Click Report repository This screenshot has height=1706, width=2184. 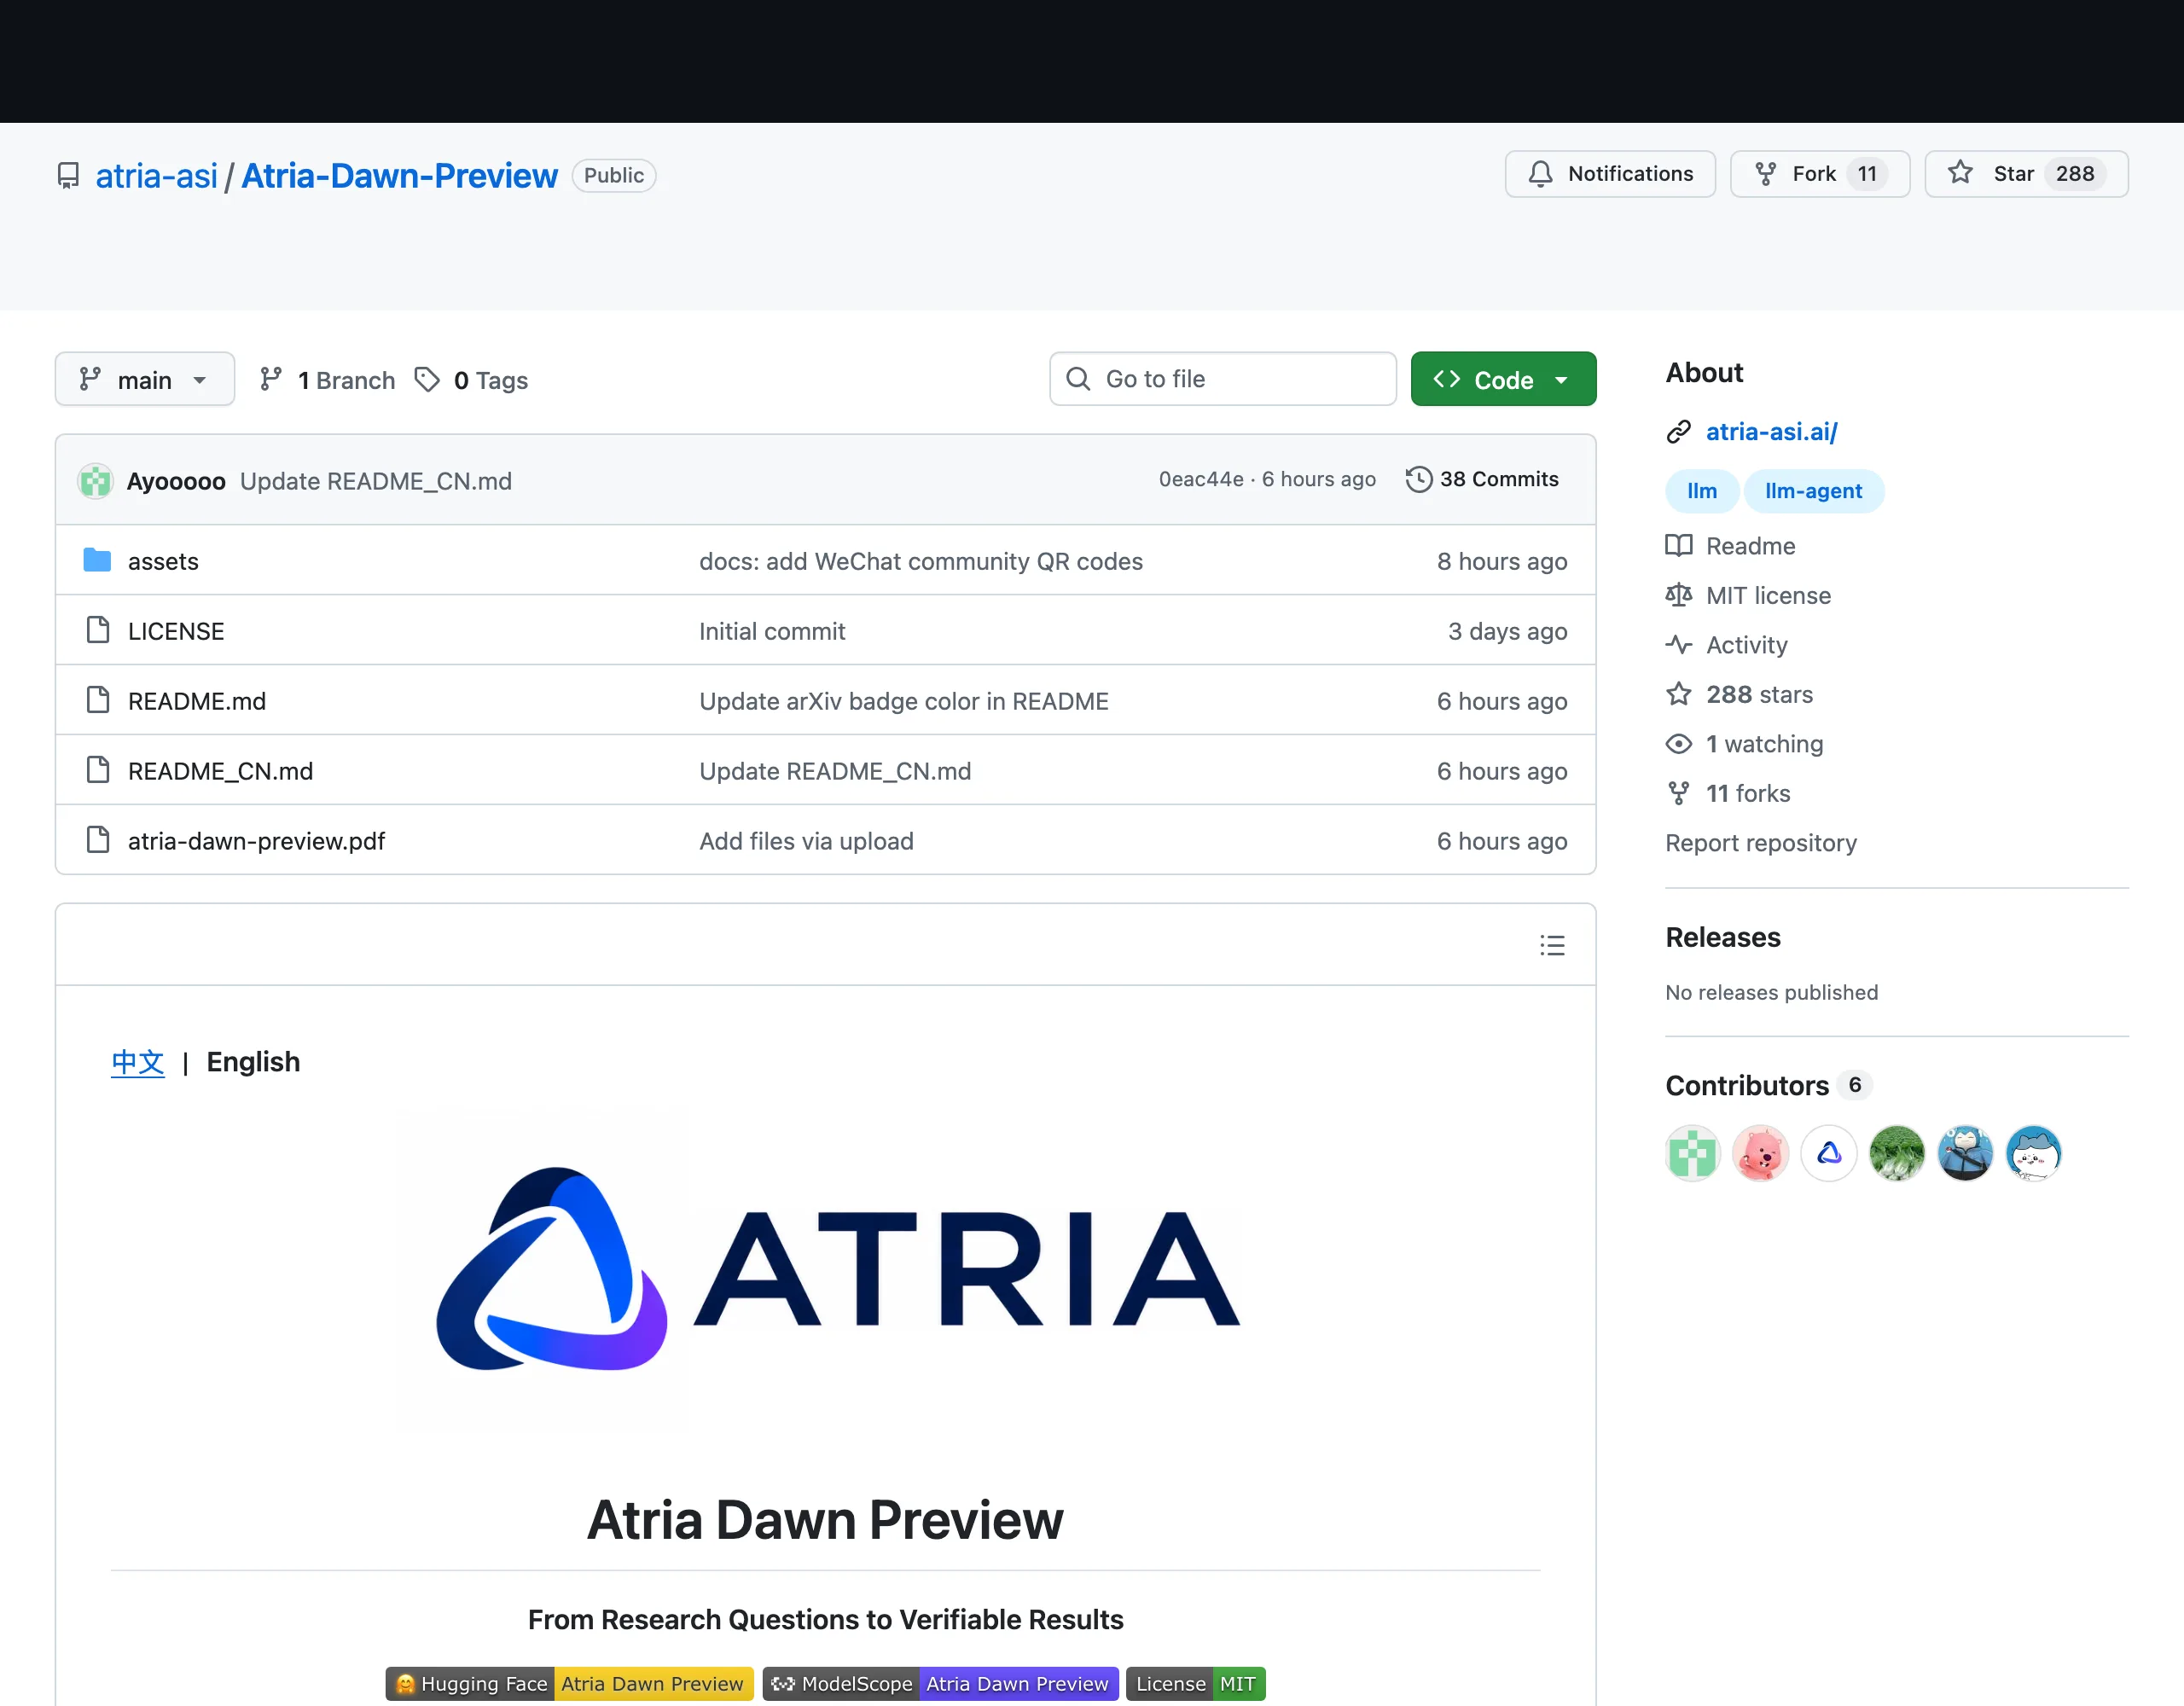coord(1761,843)
